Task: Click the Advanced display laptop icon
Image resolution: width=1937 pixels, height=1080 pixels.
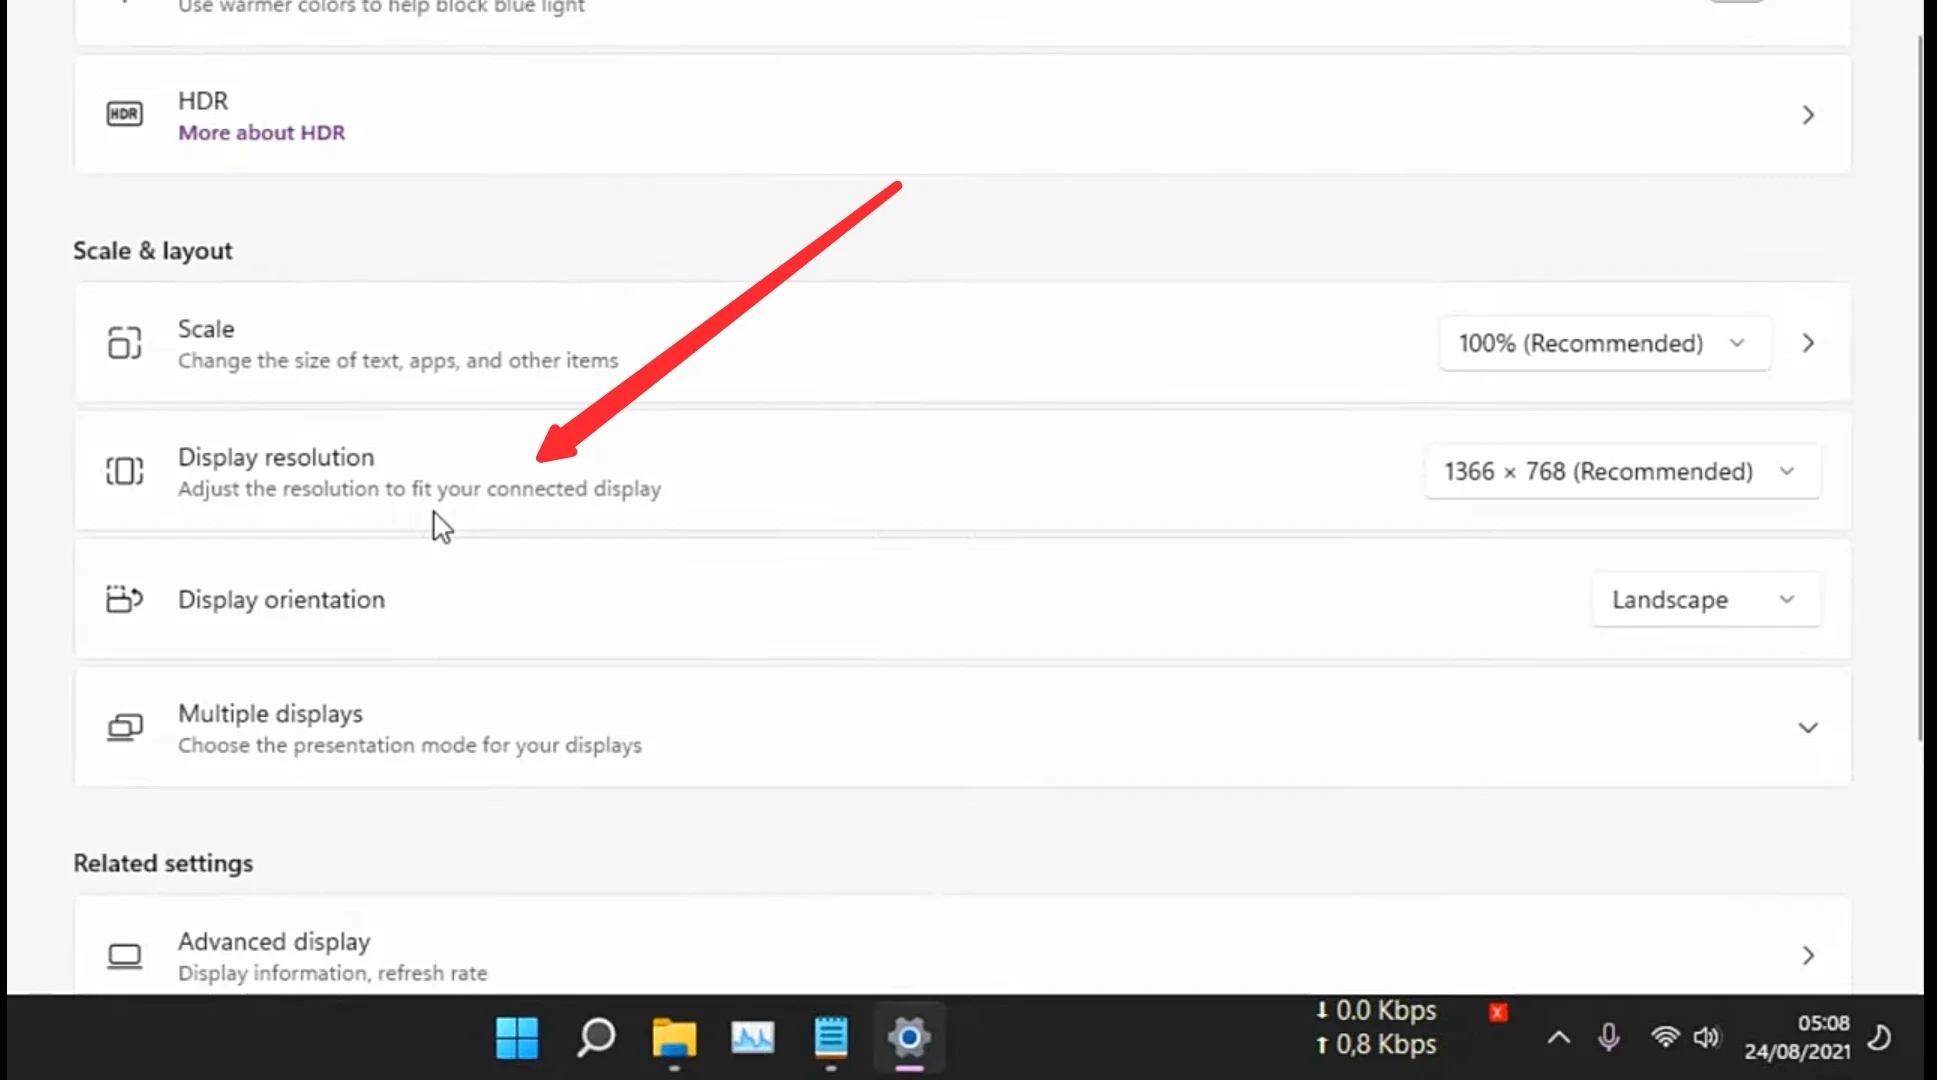Action: tap(125, 956)
